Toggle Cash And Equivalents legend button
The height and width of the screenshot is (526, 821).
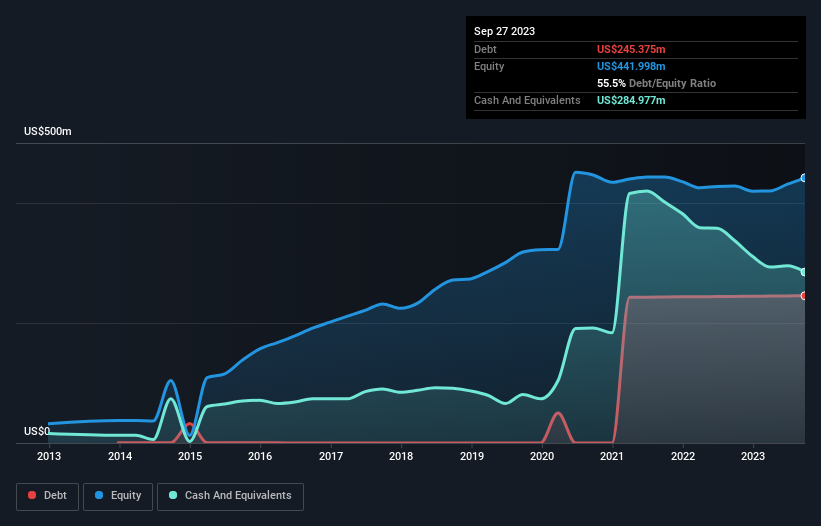pyautogui.click(x=230, y=496)
